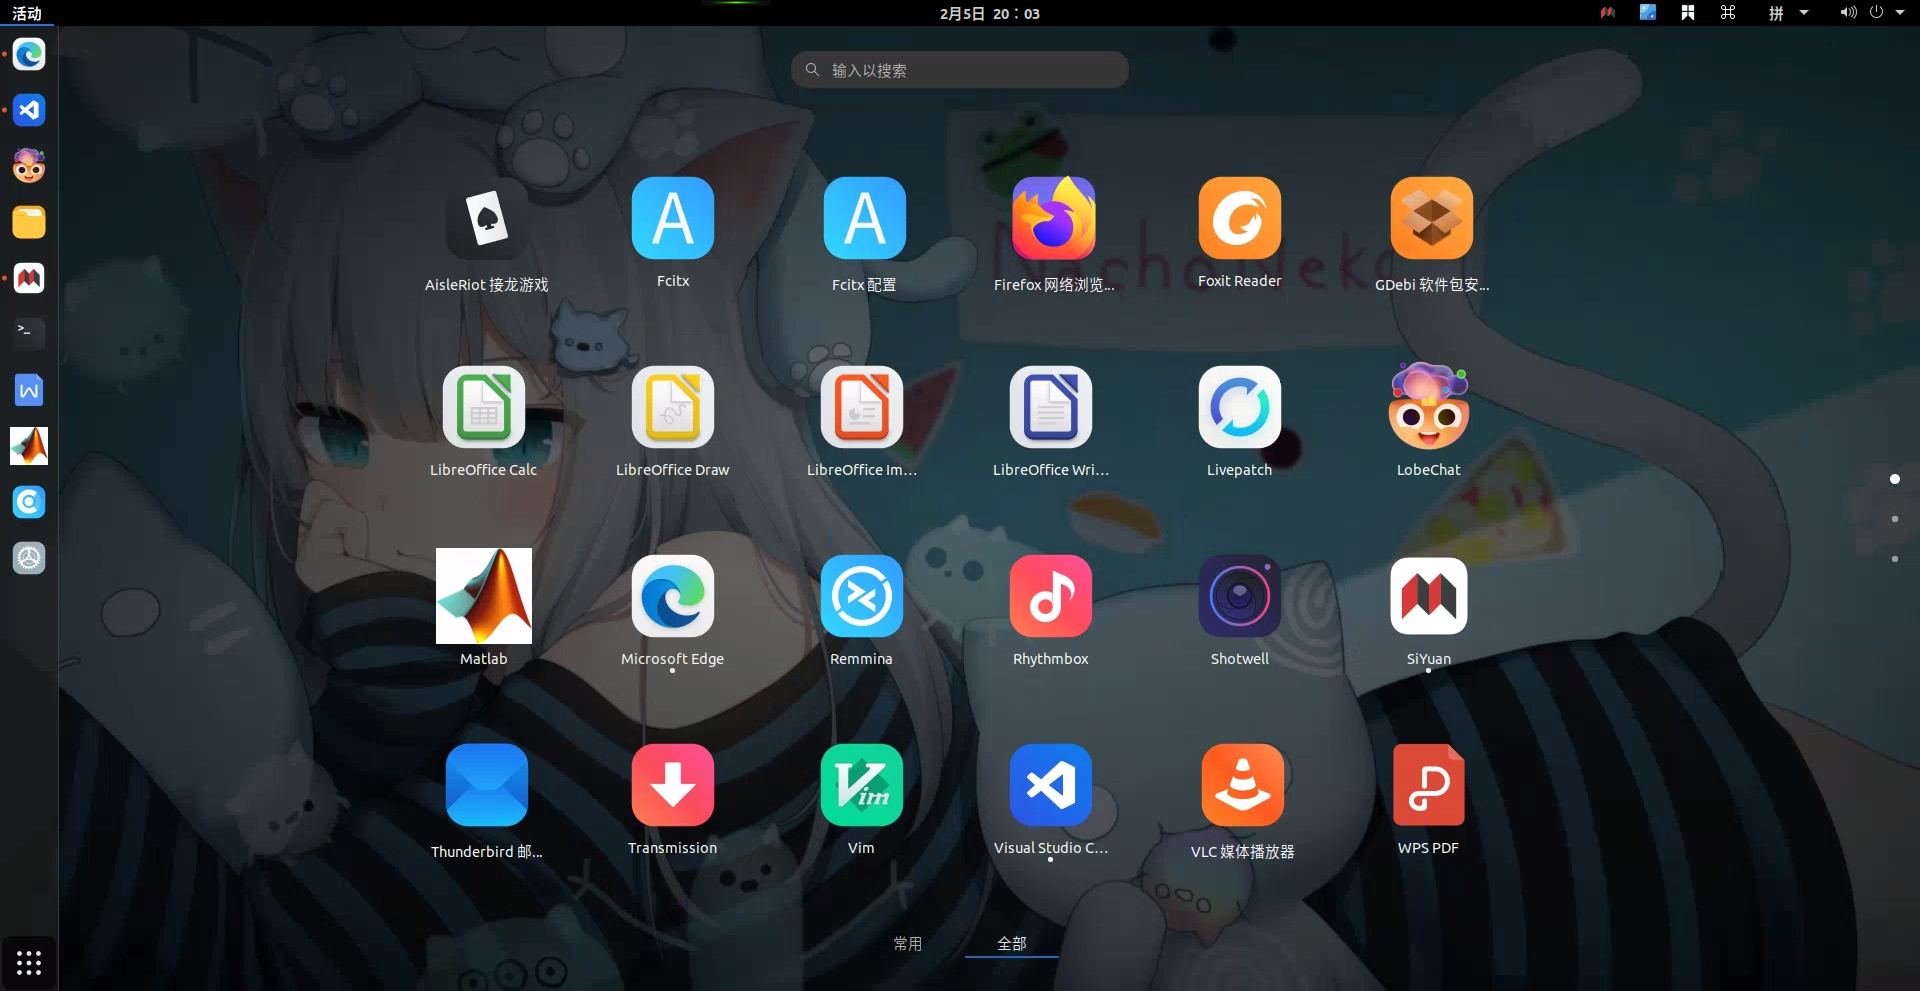Open Shotwell photo manager

1239,596
